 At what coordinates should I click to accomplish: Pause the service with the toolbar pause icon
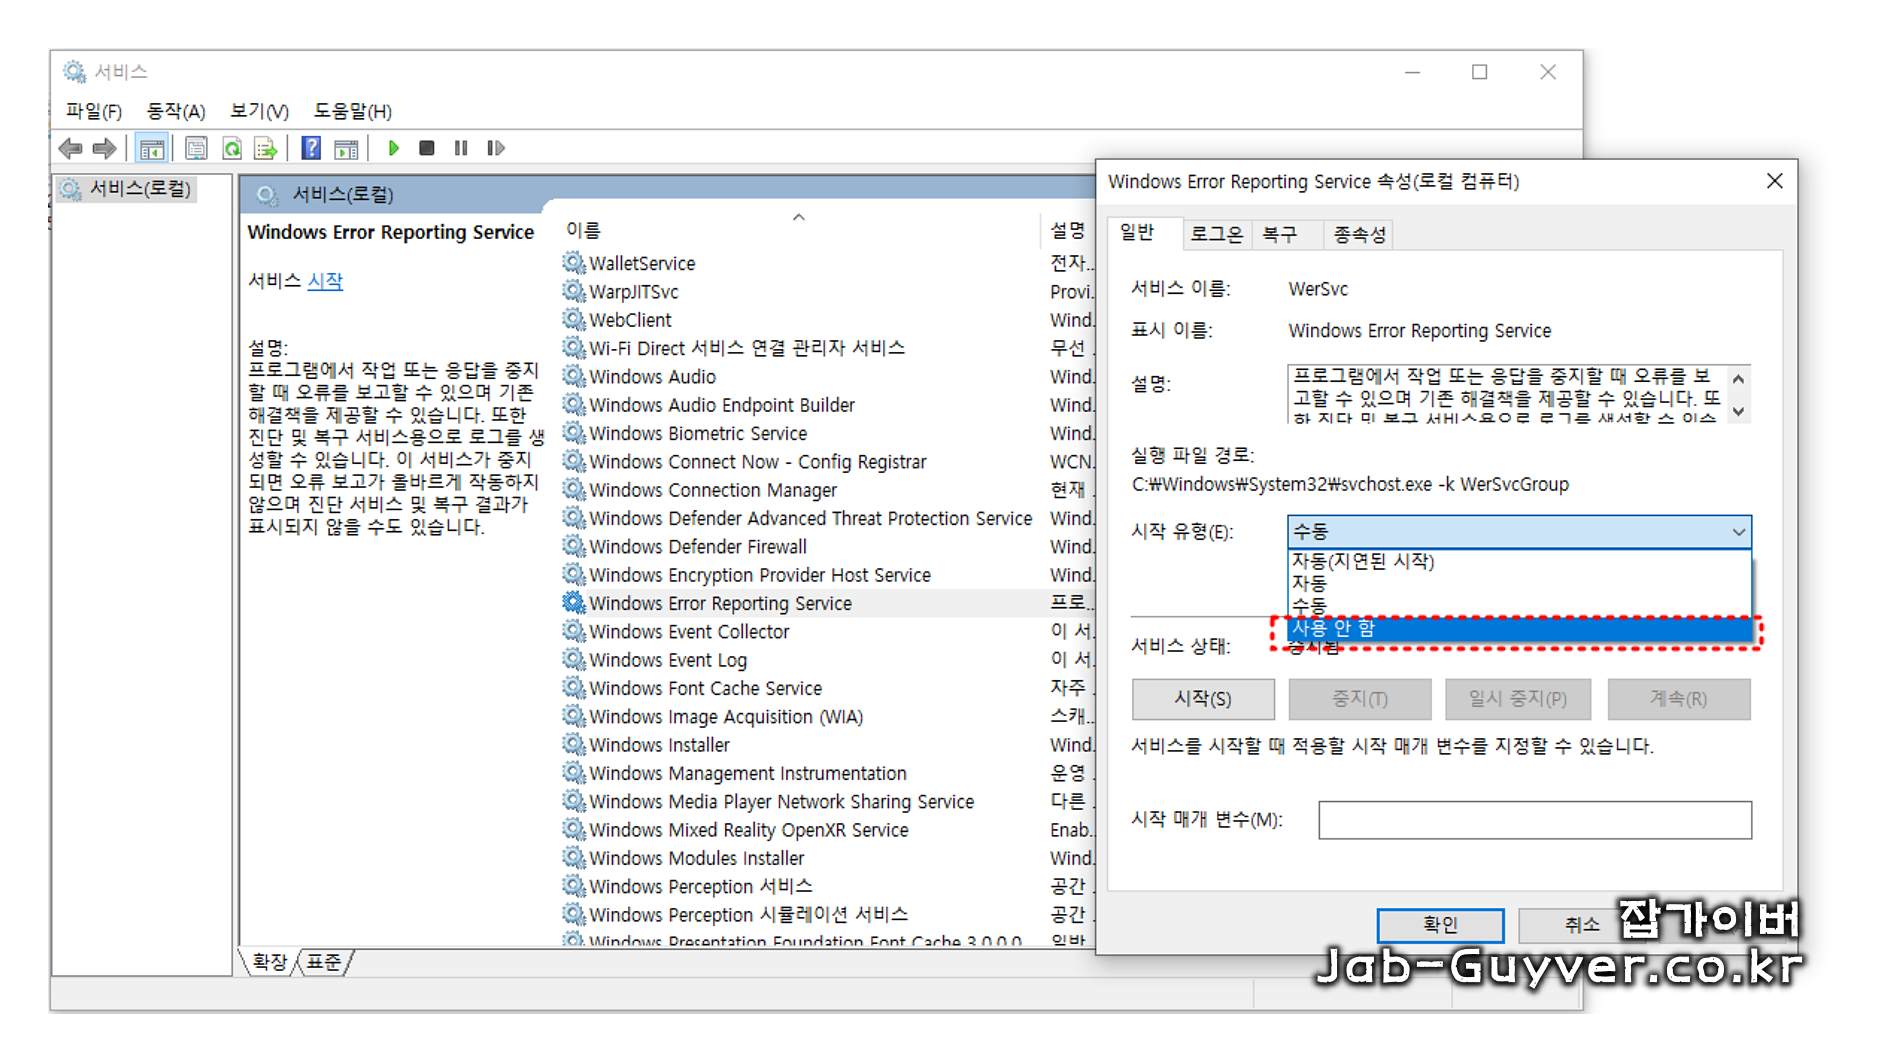461,148
